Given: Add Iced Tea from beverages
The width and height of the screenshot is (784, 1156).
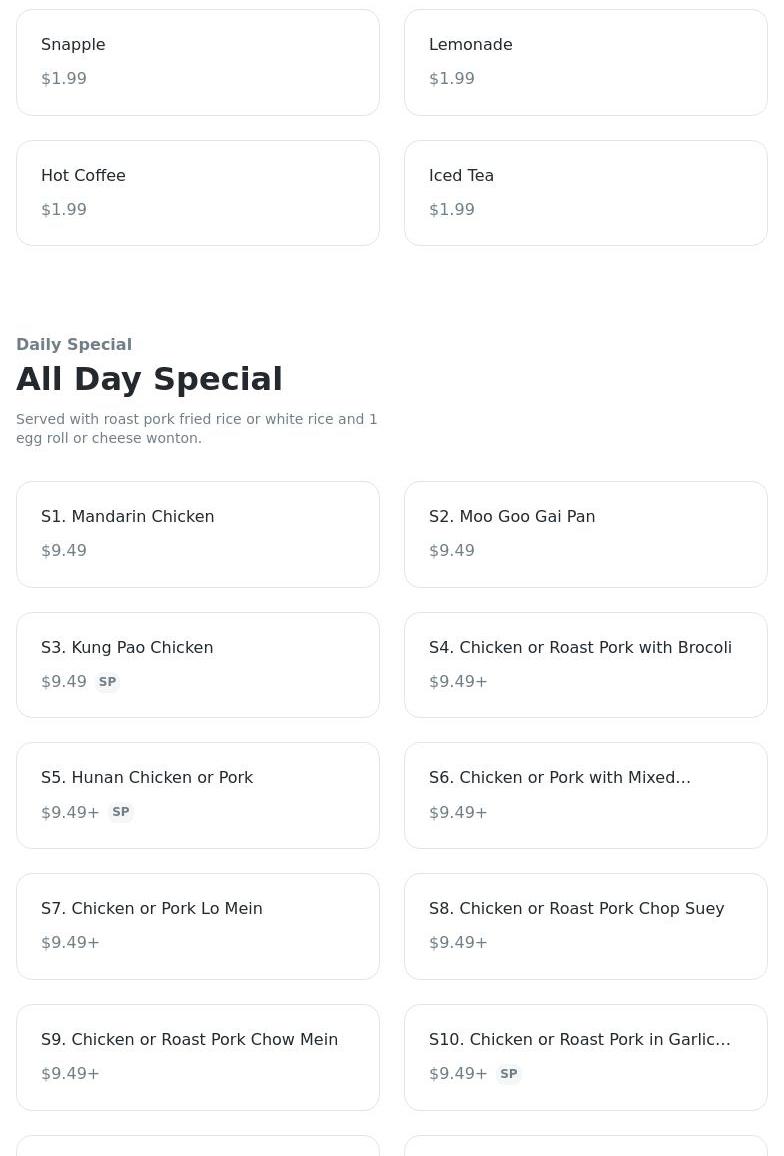Looking at the screenshot, I should [x=585, y=193].
